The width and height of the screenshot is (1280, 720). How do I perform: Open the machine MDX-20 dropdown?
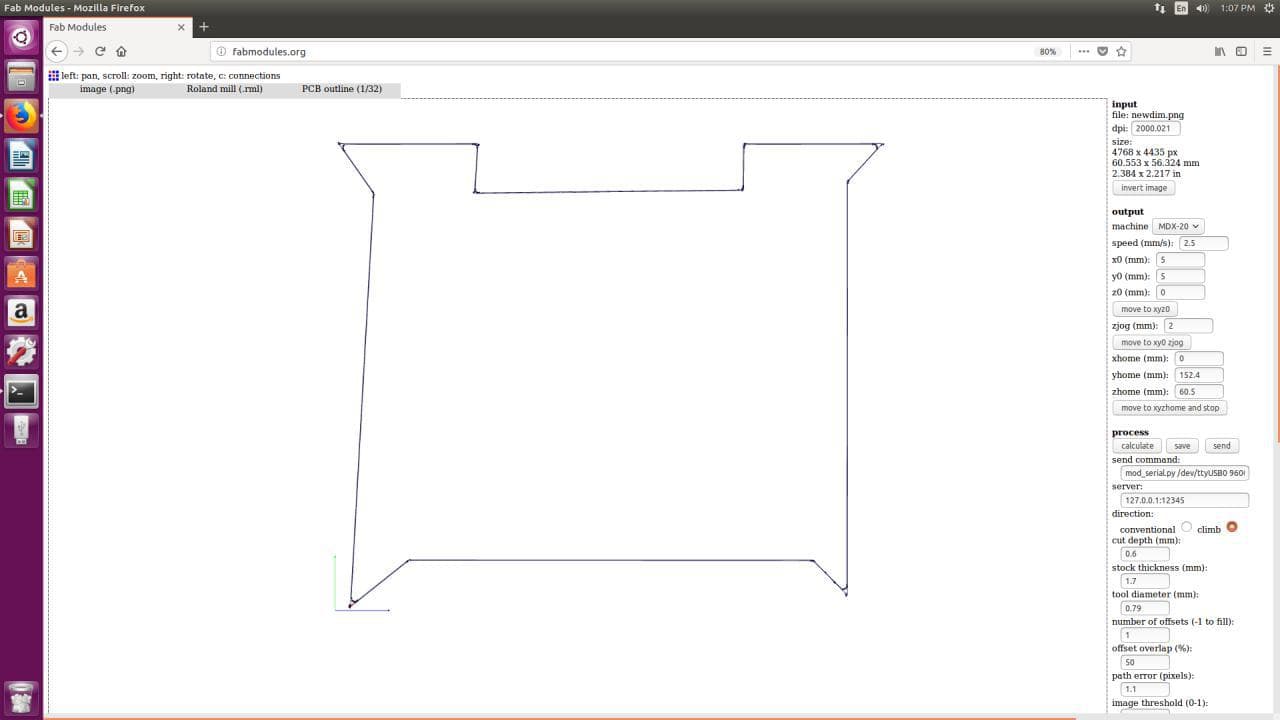click(1177, 226)
